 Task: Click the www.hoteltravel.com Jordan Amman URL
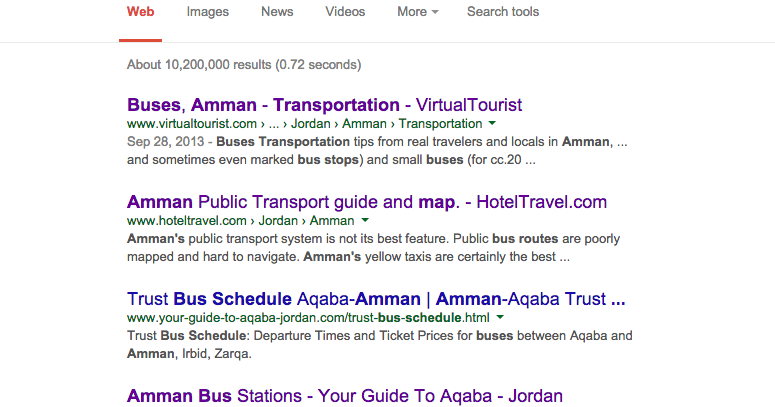[241, 221]
